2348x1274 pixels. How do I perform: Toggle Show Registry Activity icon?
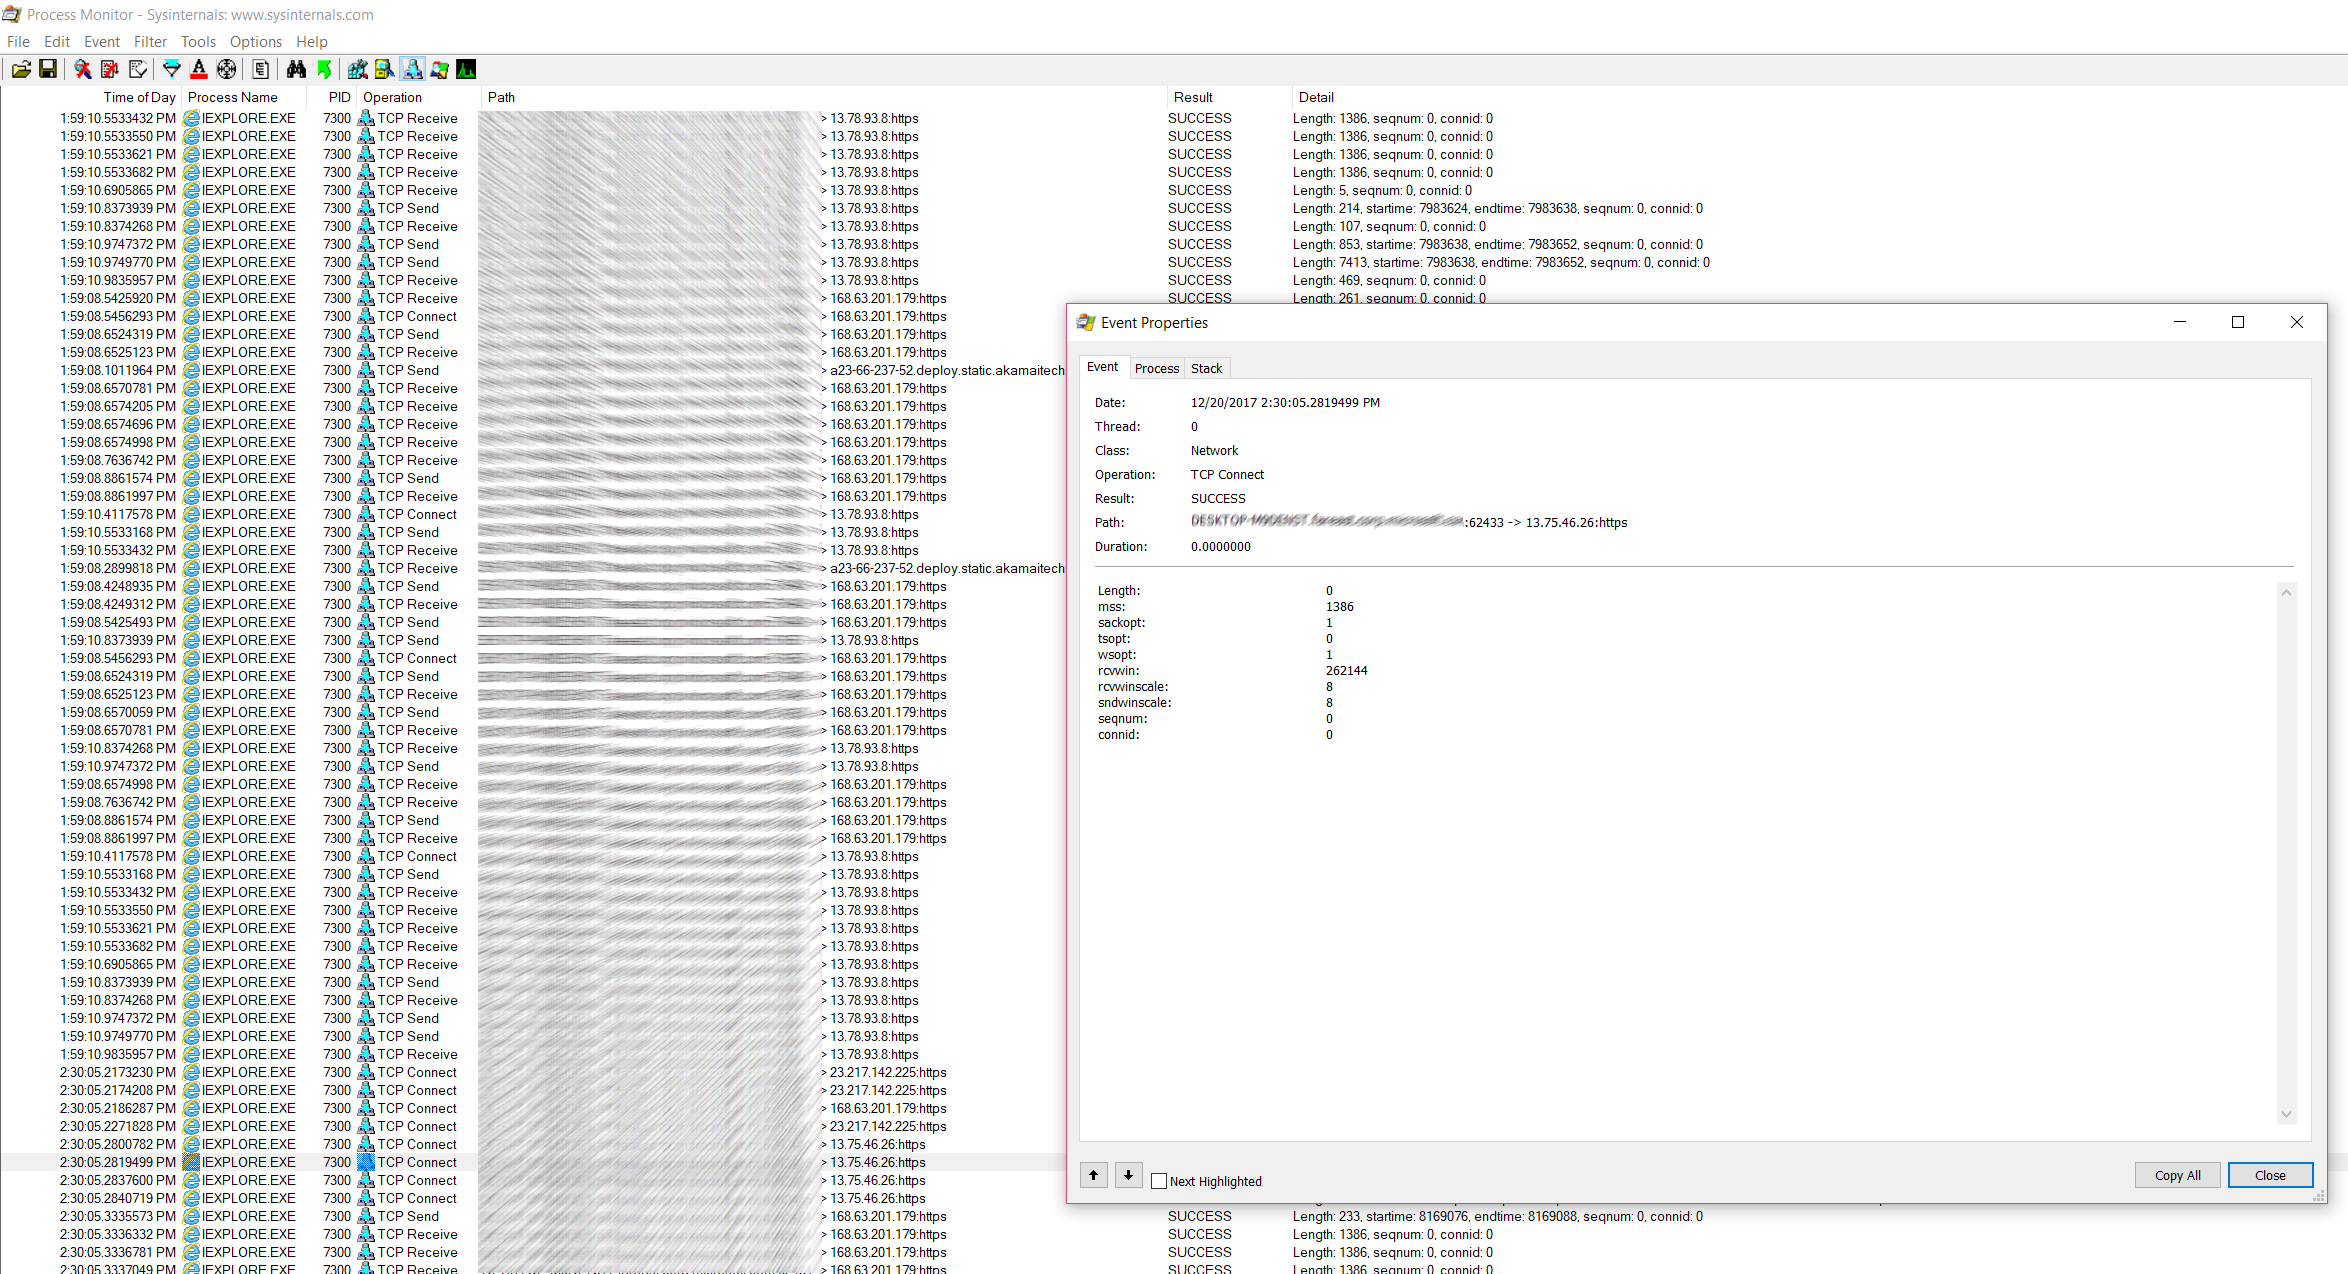pos(357,69)
